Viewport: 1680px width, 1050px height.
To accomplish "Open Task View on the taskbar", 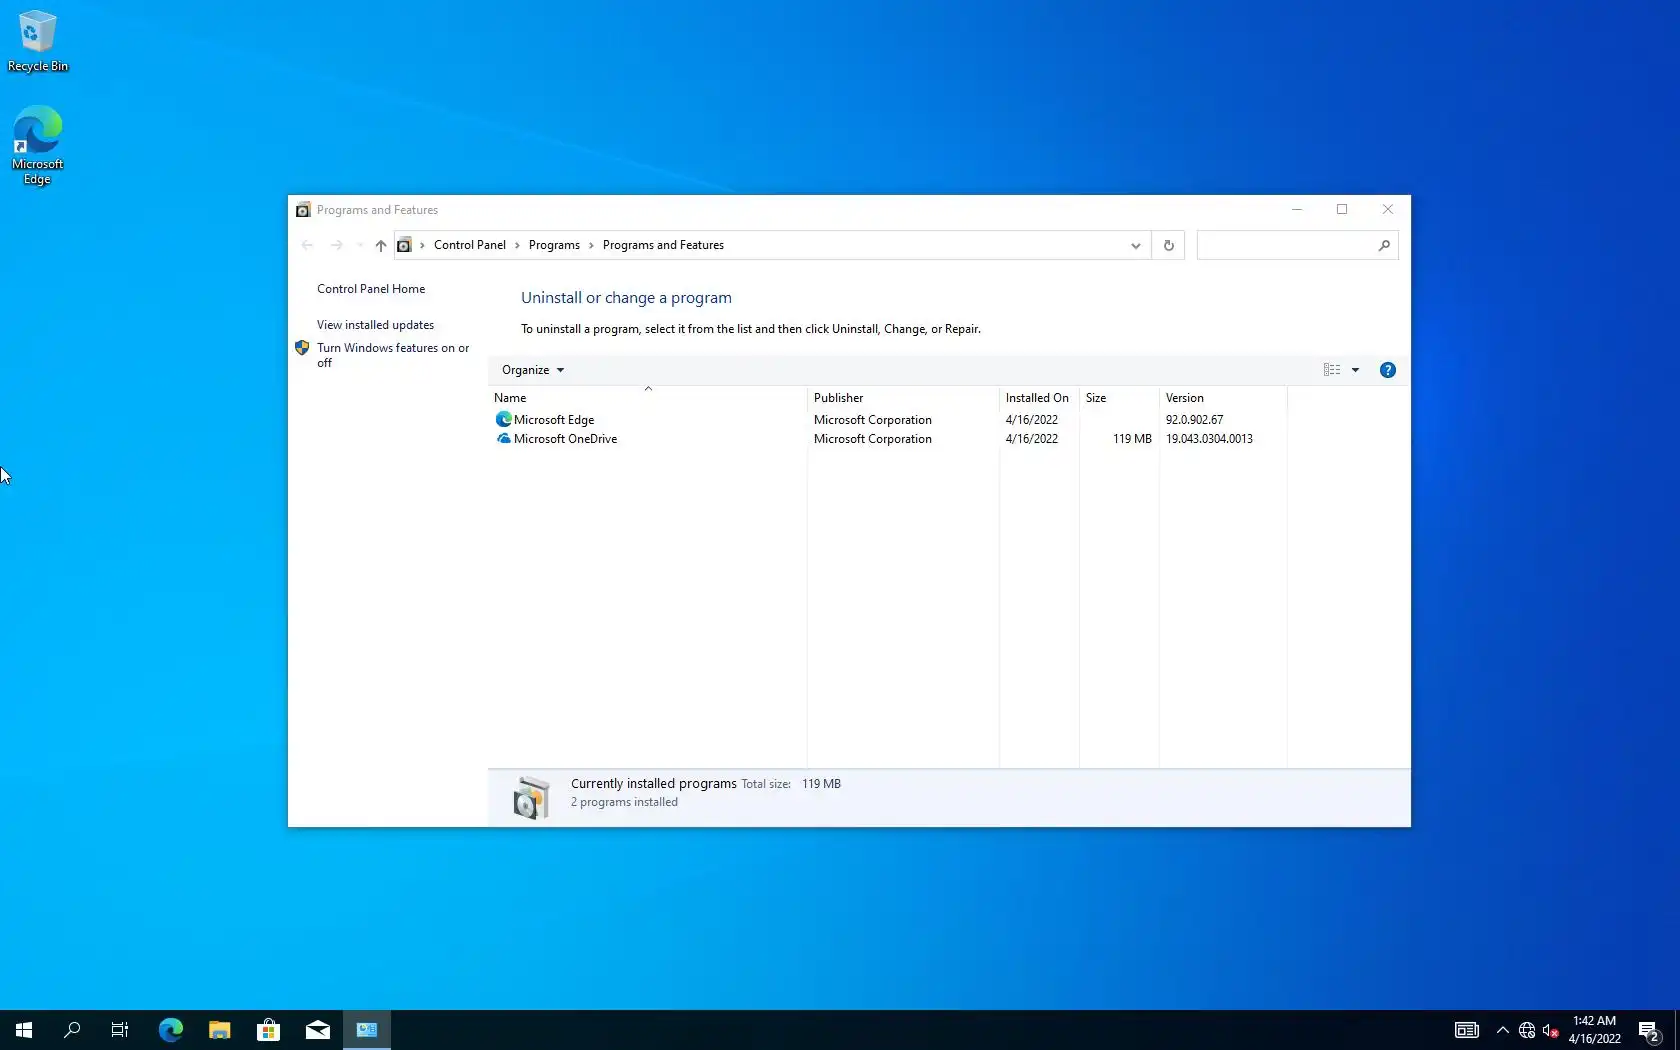I will 120,1030.
